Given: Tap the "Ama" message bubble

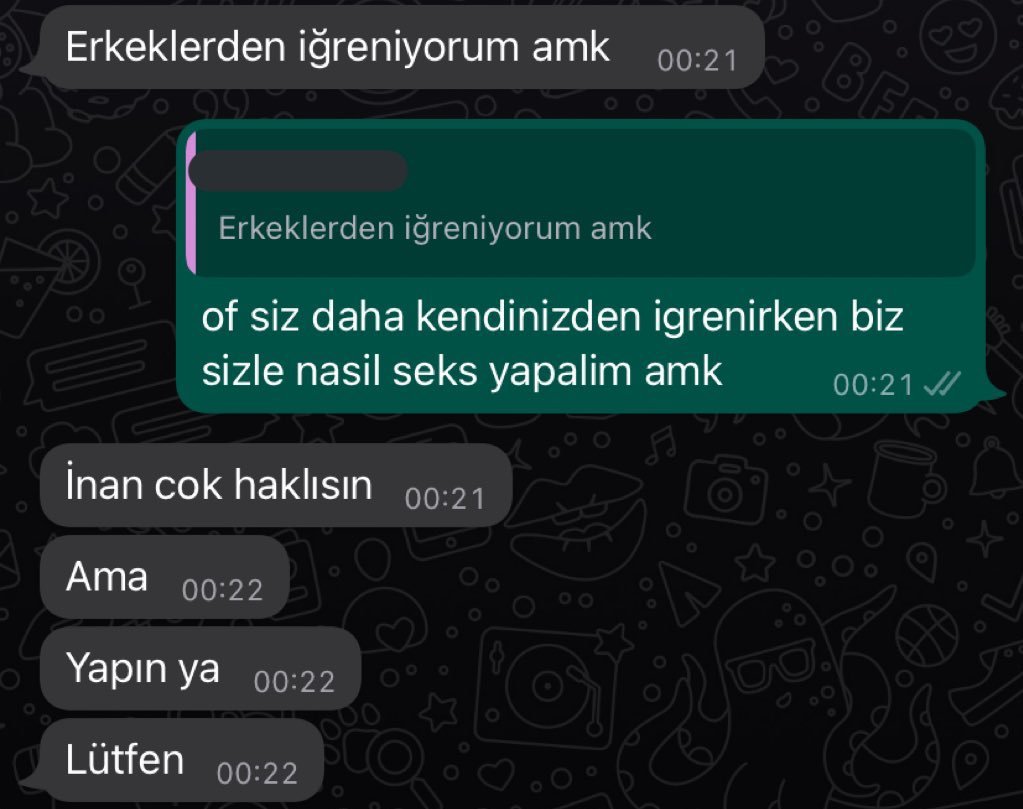Looking at the screenshot, I should point(164,577).
